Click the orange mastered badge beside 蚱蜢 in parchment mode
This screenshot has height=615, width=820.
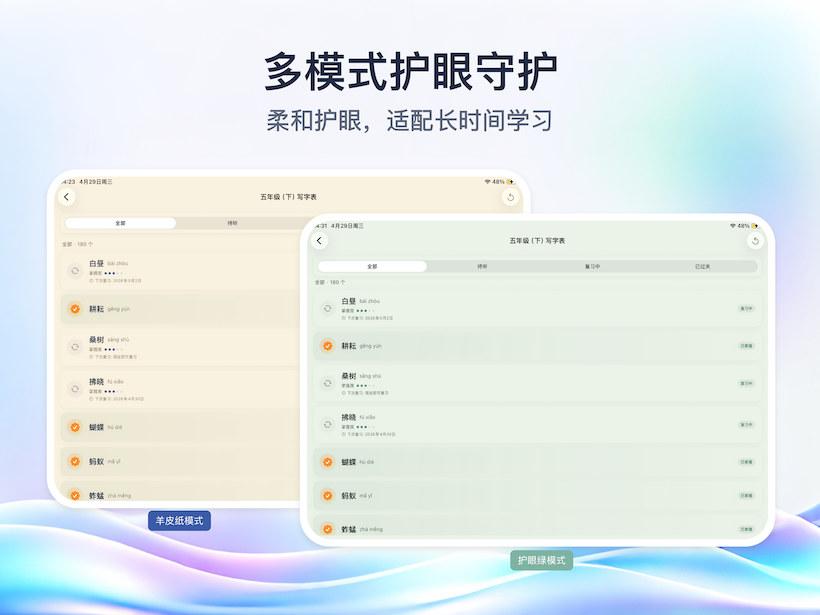(x=75, y=495)
